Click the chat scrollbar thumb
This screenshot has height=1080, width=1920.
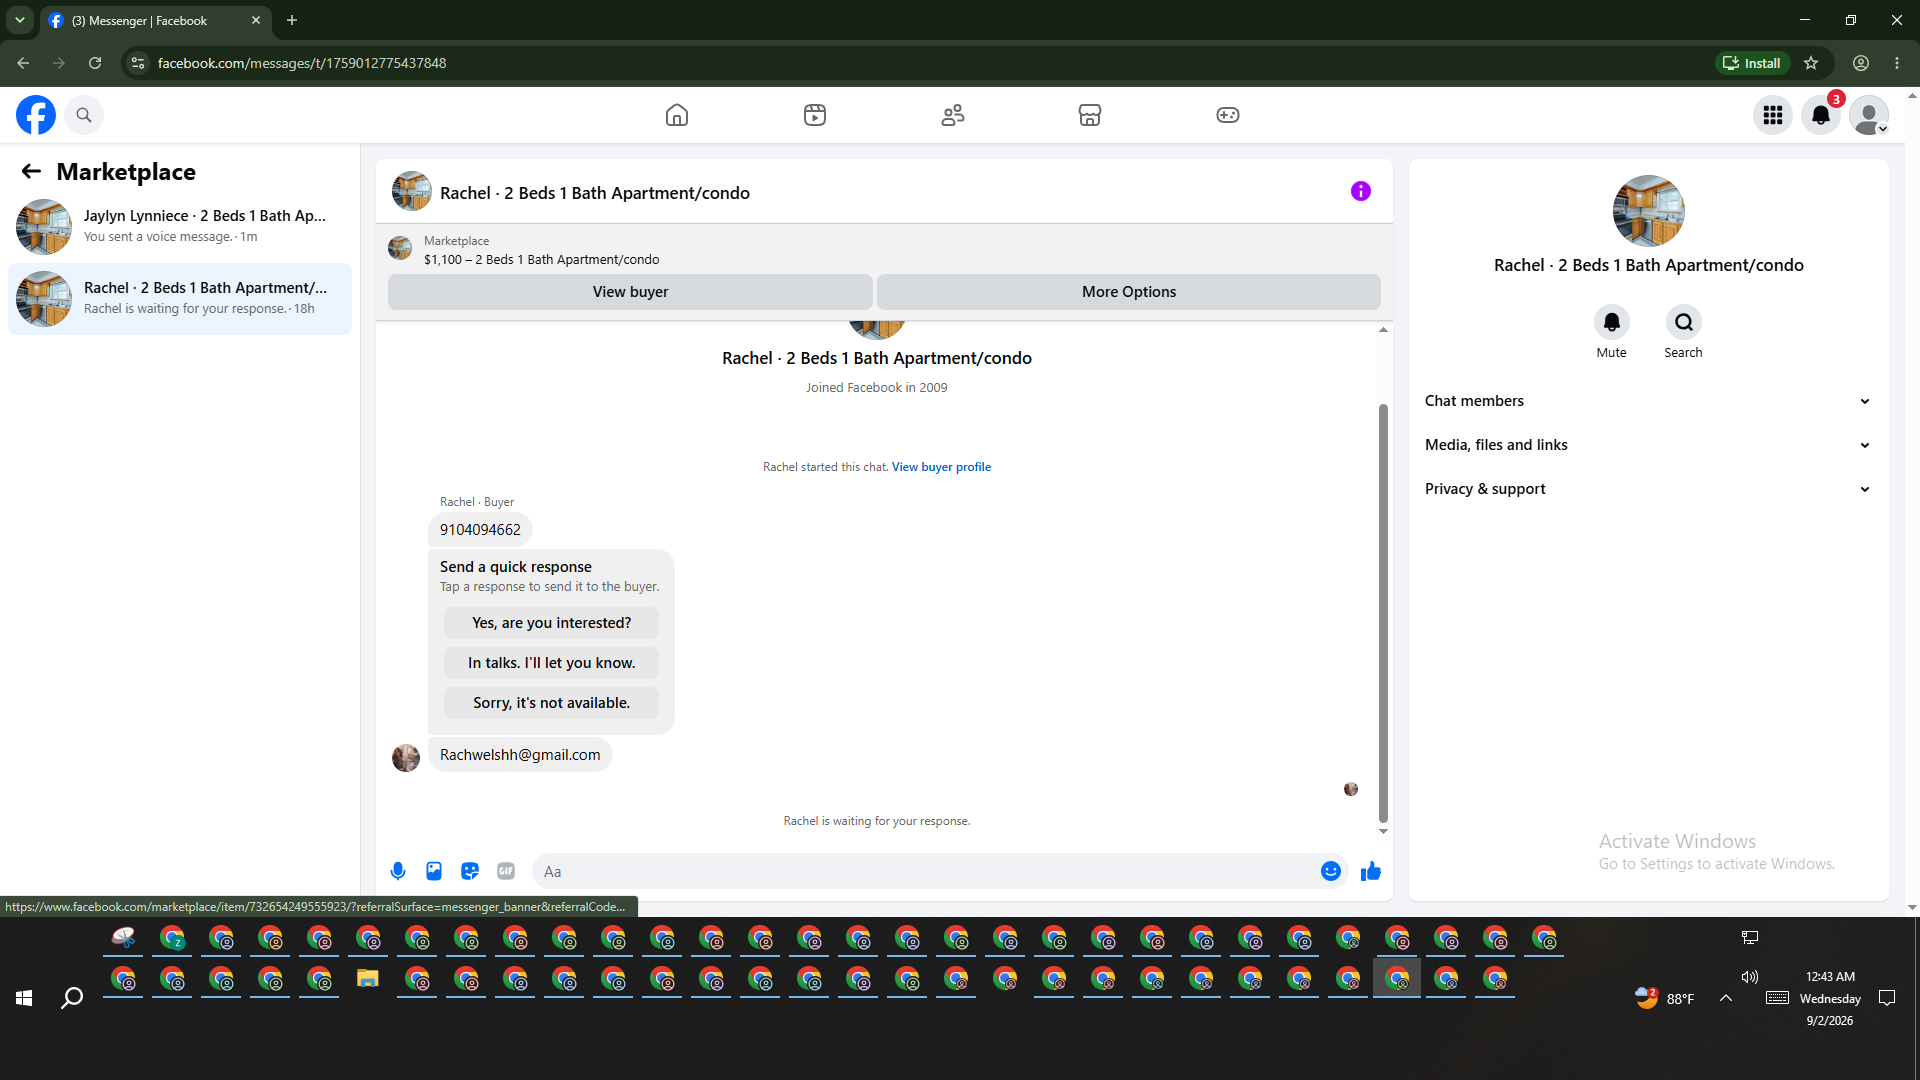1383,612
